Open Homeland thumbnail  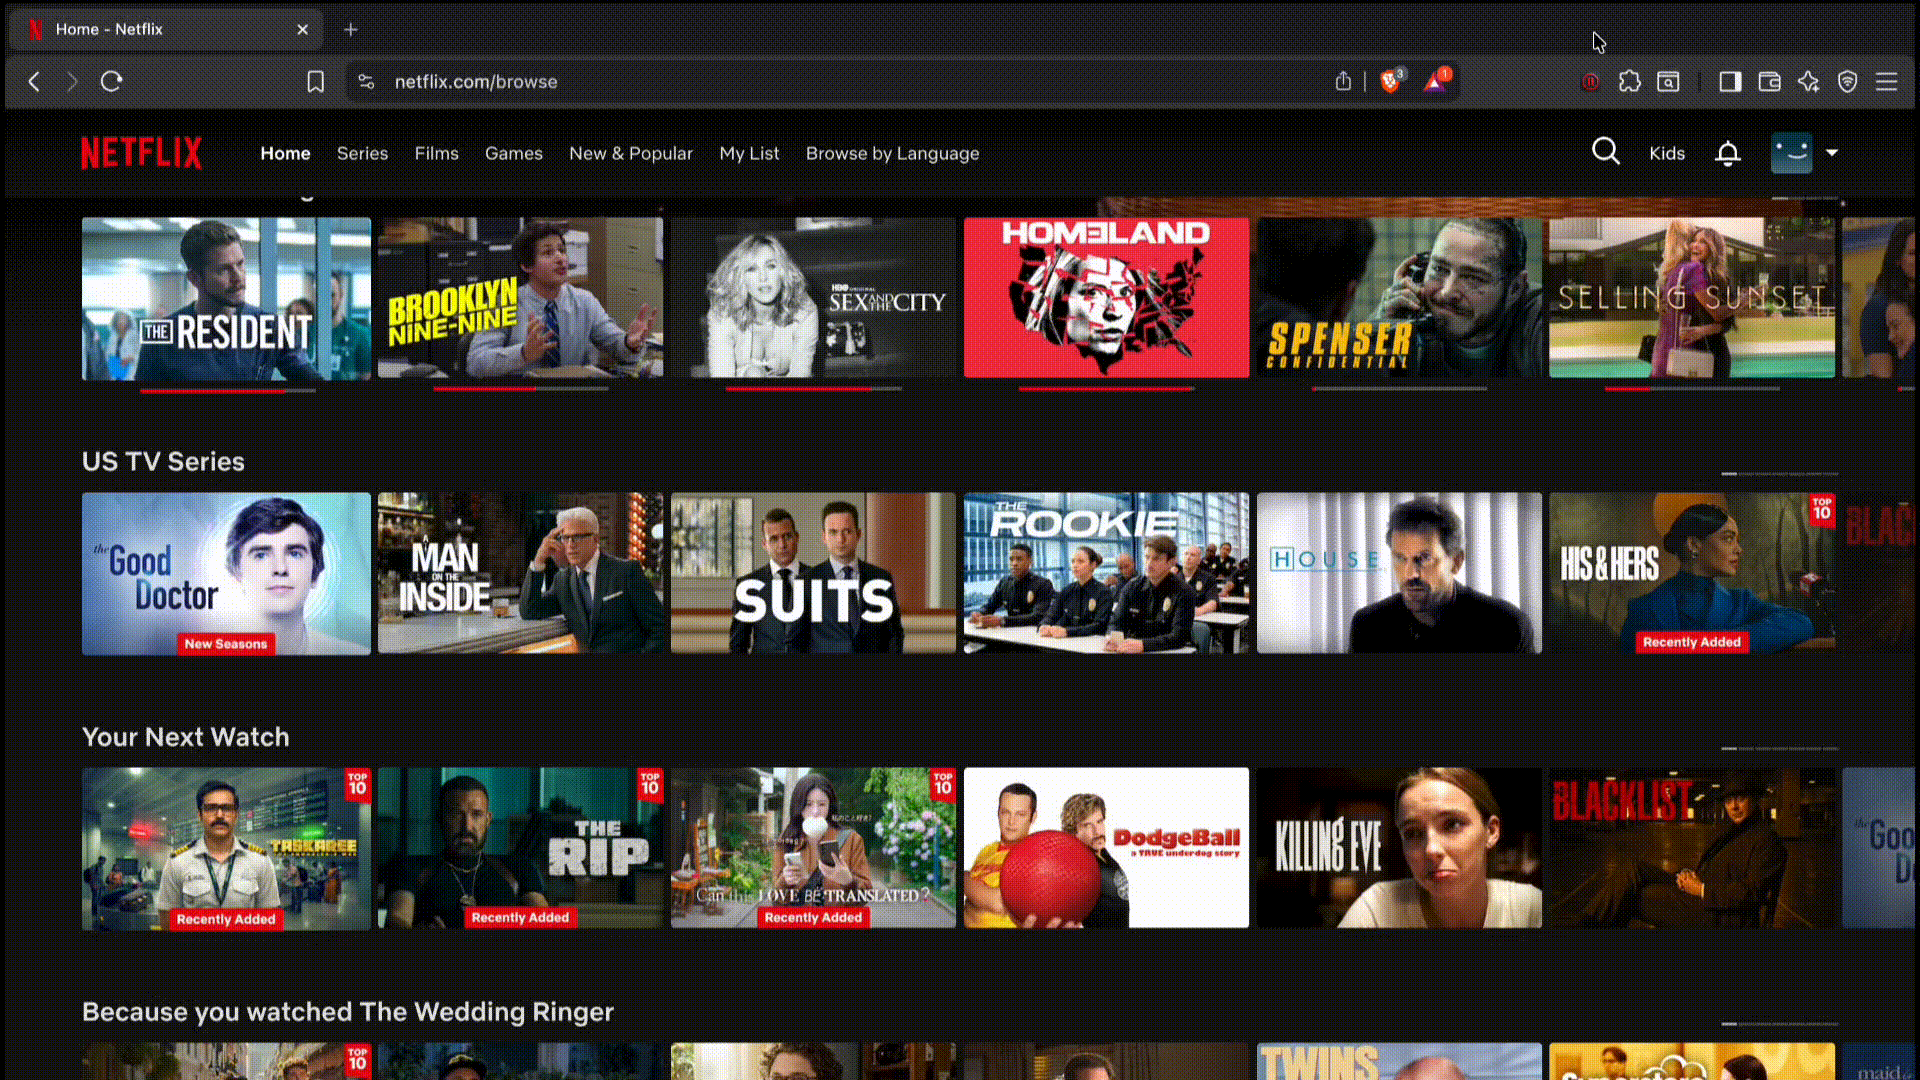pyautogui.click(x=1106, y=298)
